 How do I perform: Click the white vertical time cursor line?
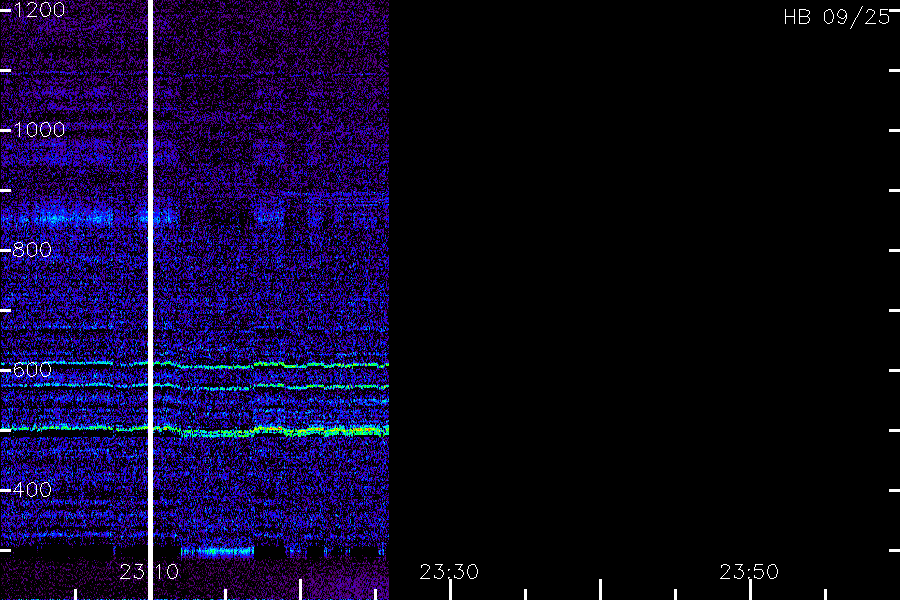(150, 300)
